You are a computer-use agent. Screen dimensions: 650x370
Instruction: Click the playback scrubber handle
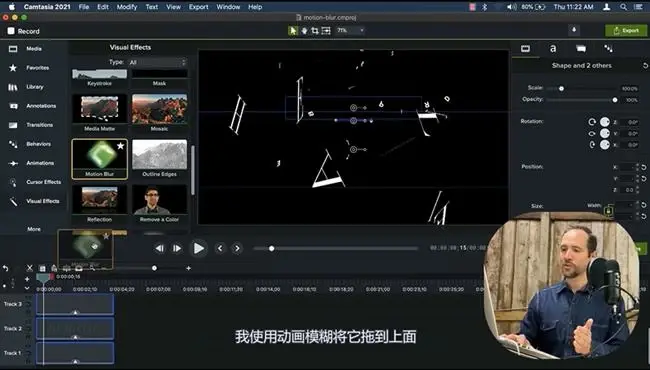click(x=272, y=249)
